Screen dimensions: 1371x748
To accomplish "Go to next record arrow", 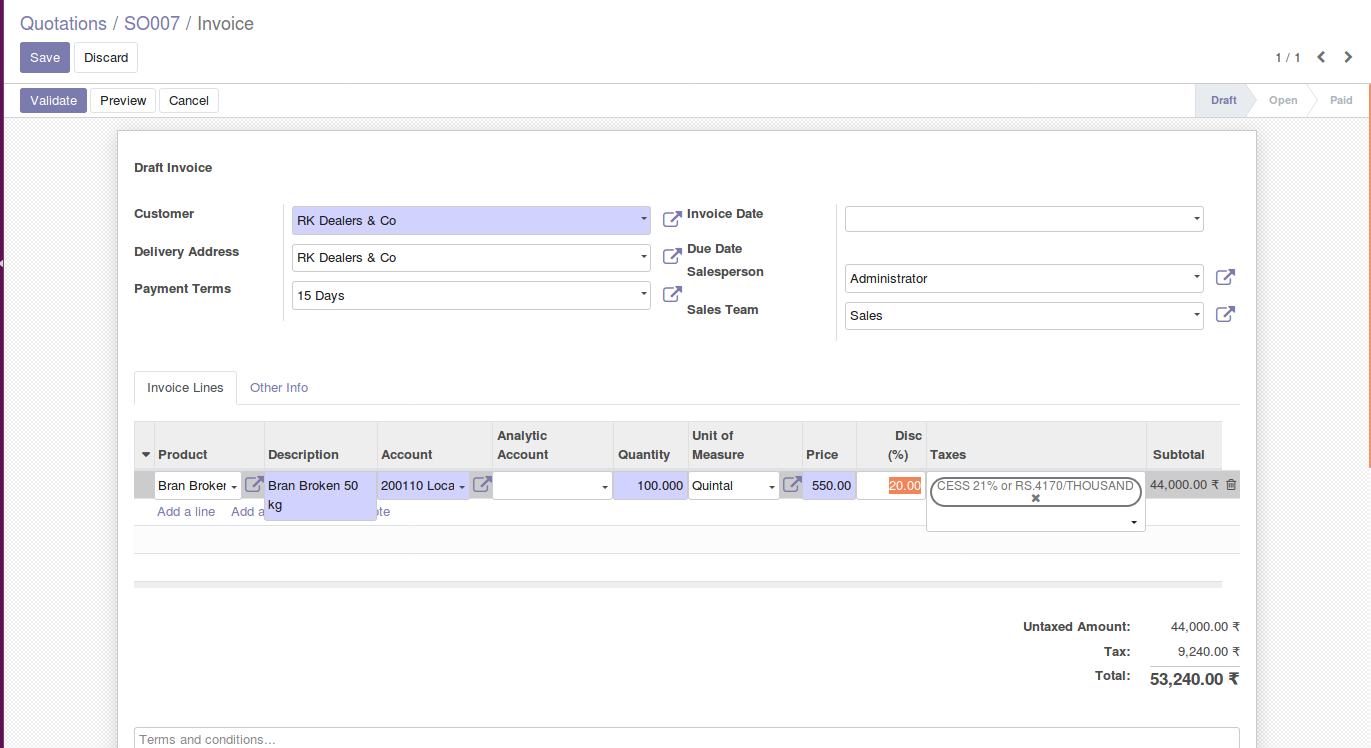I will pos(1348,58).
